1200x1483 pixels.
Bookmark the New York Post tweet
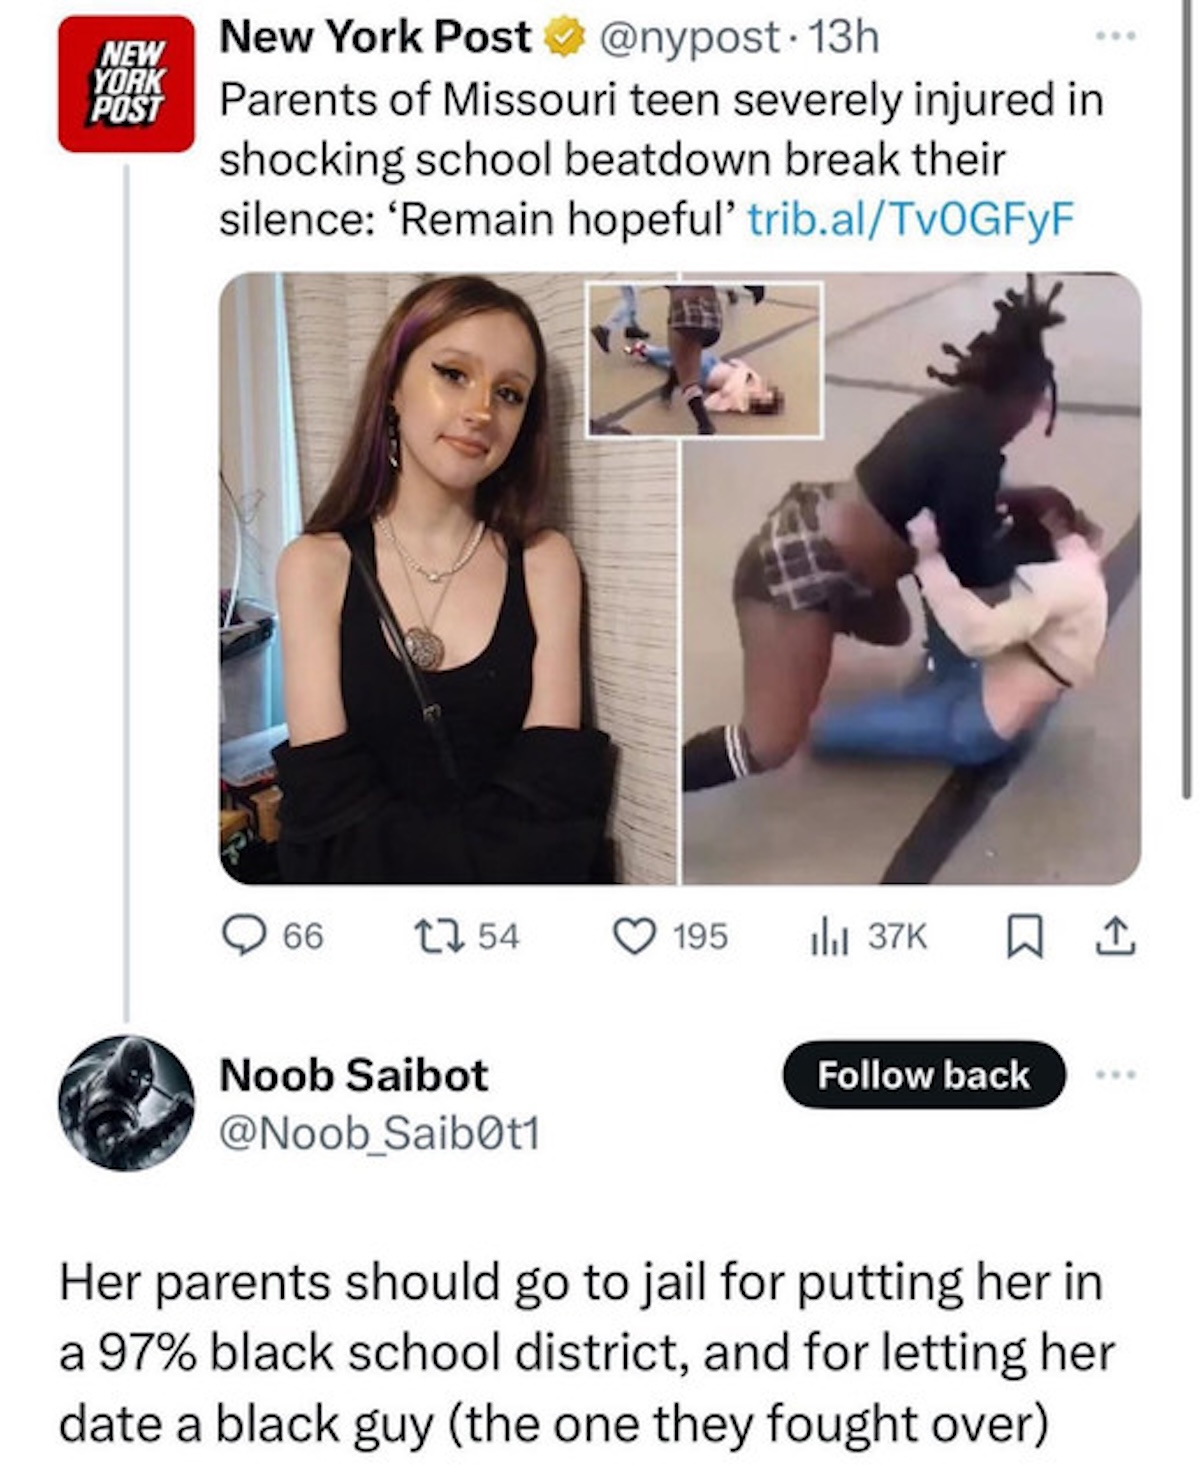coord(1022,936)
